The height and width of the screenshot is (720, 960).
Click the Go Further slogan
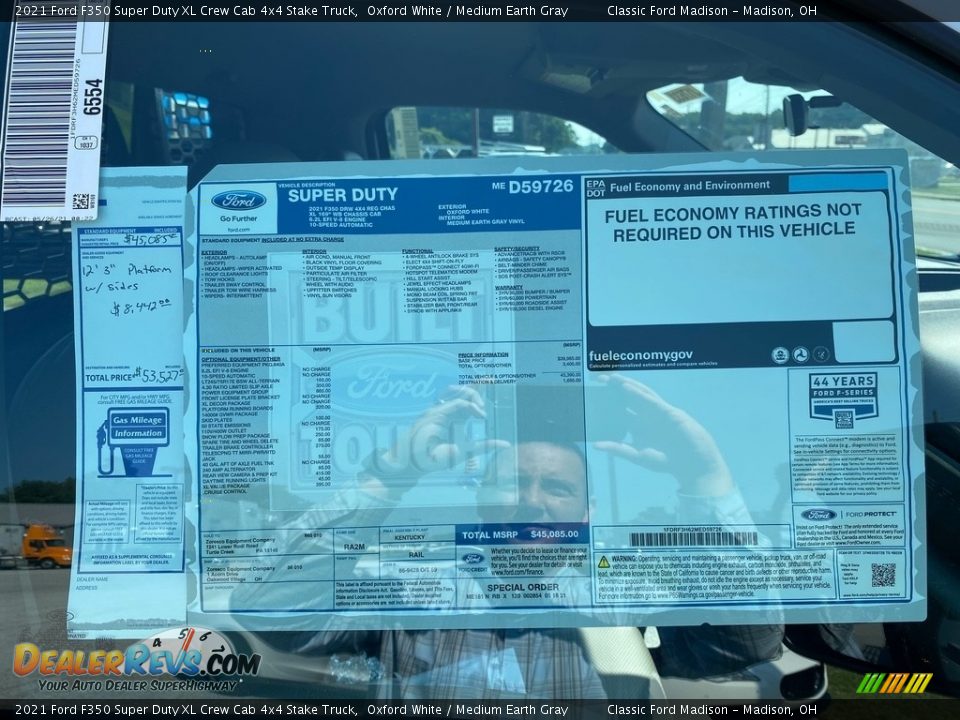(239, 219)
